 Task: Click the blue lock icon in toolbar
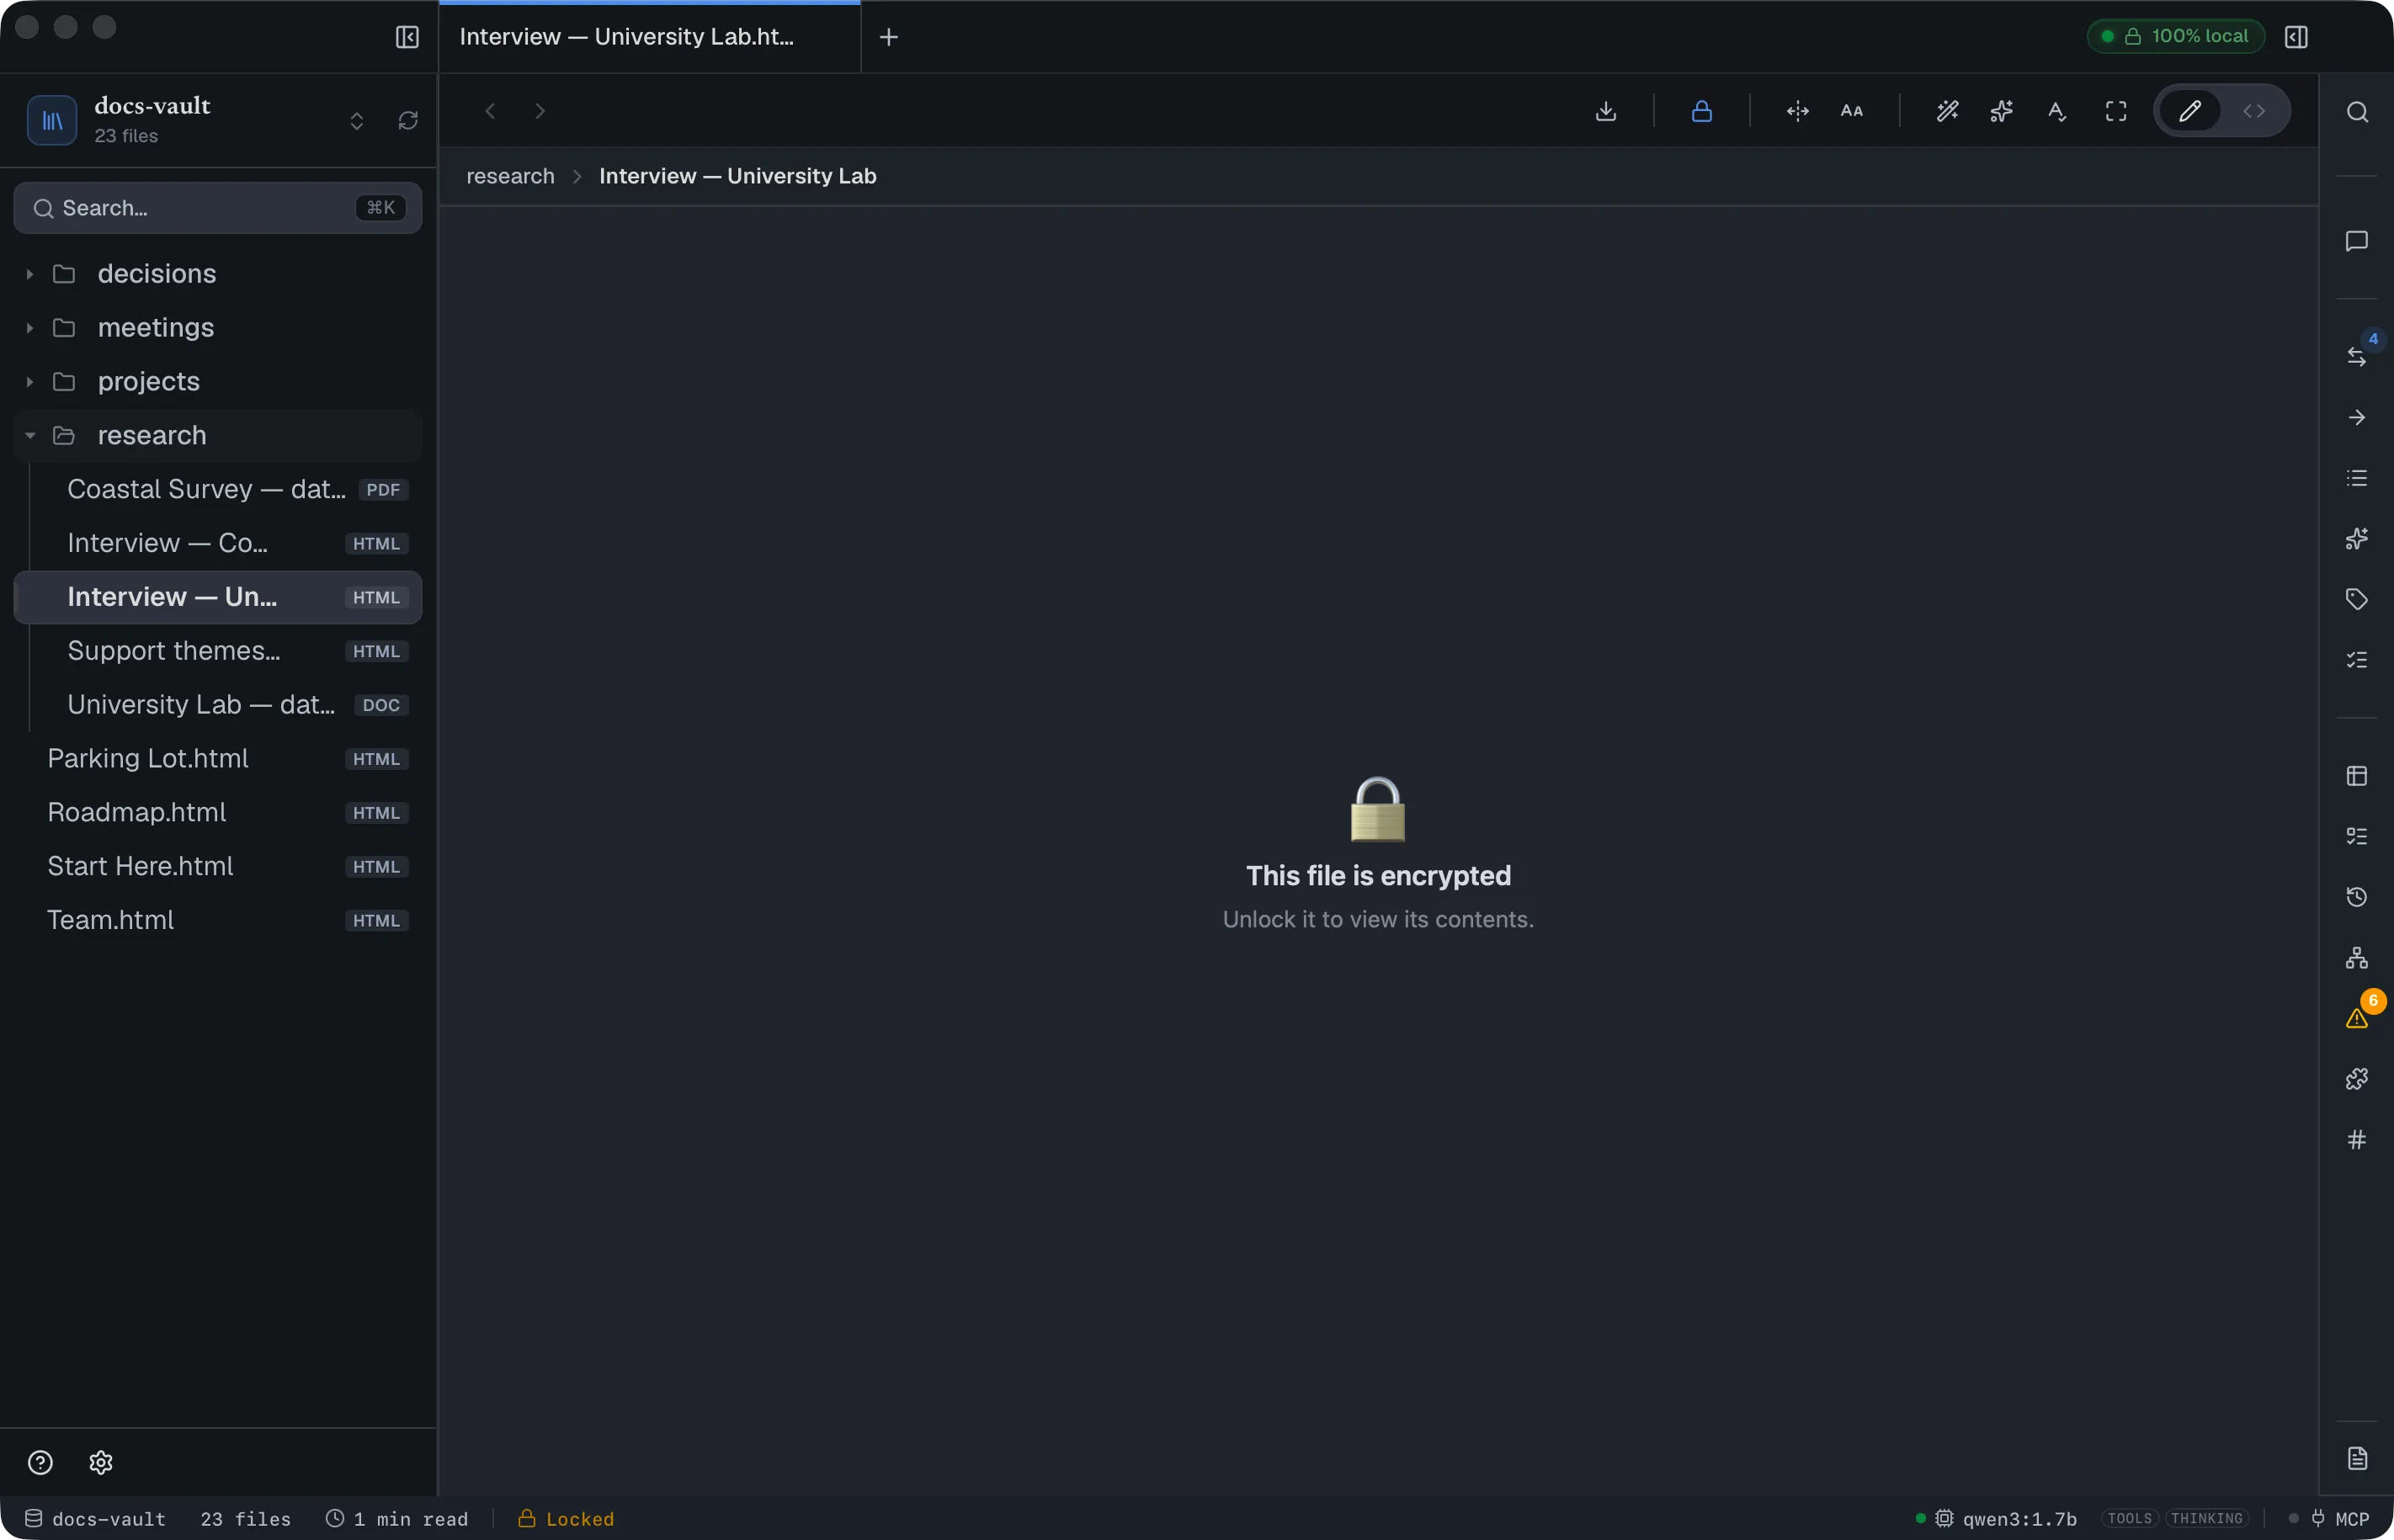pos(1701,111)
